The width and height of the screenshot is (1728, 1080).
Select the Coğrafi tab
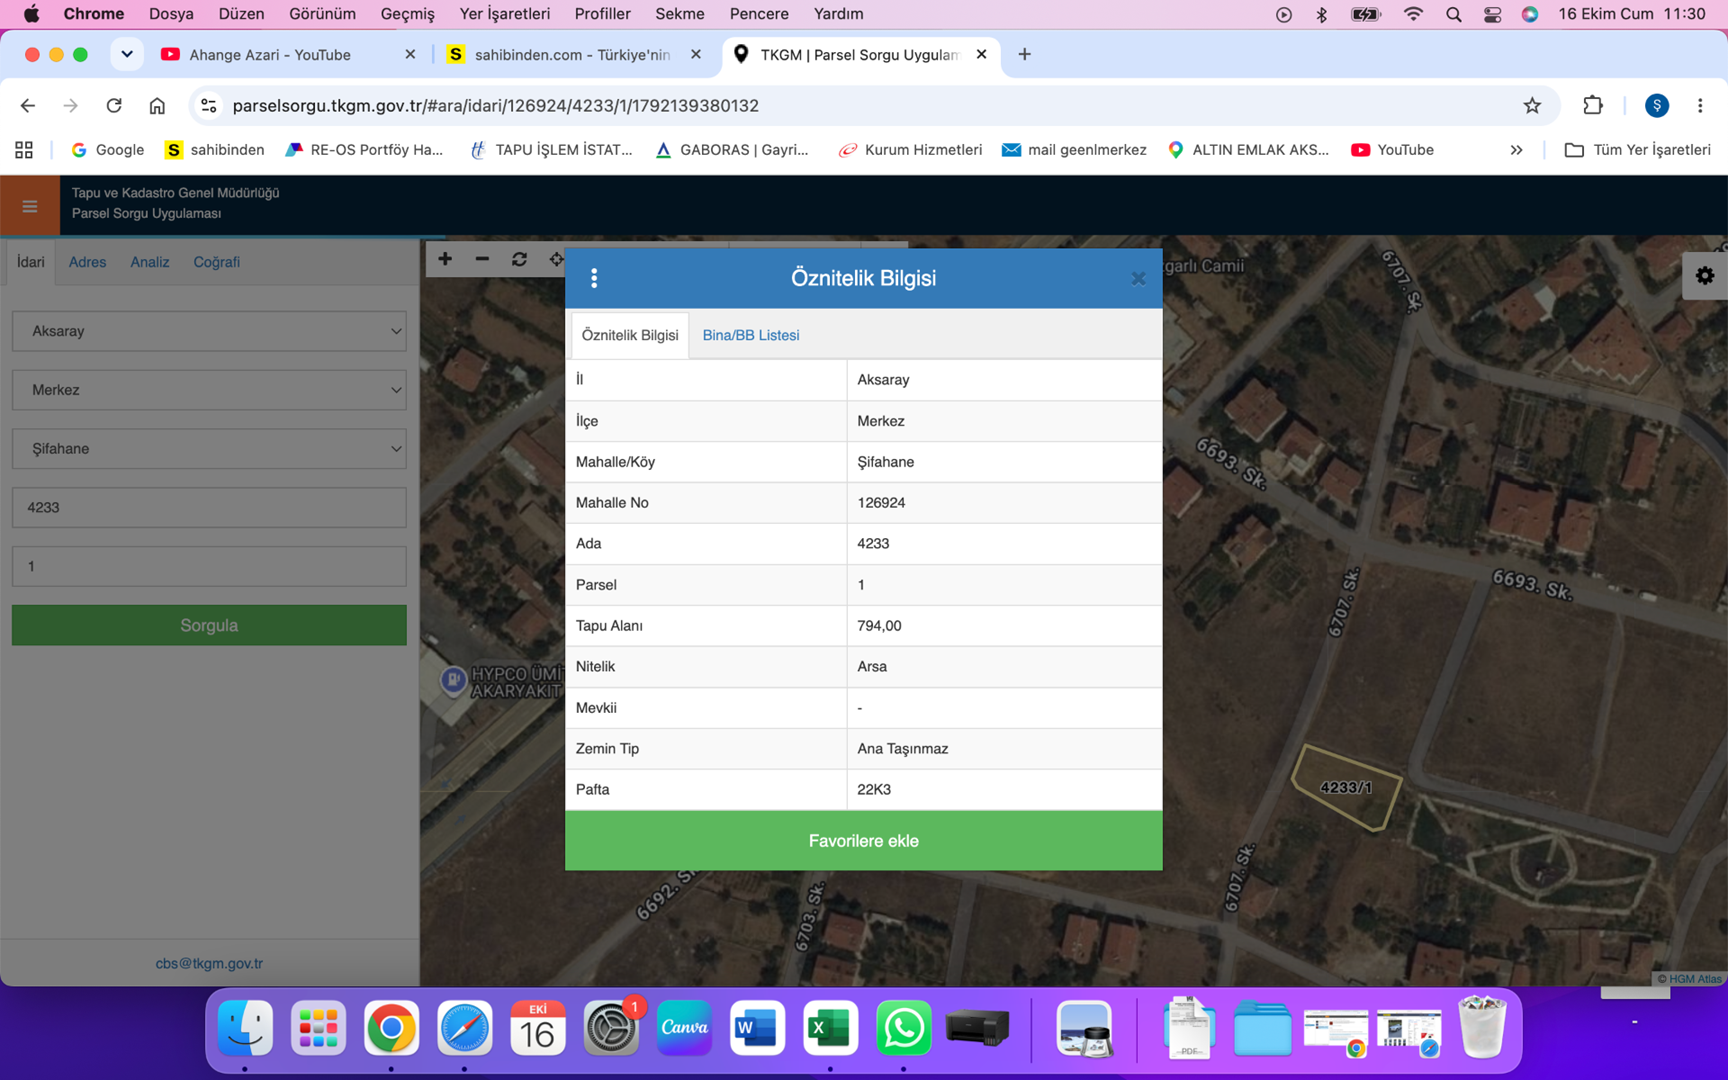216,262
